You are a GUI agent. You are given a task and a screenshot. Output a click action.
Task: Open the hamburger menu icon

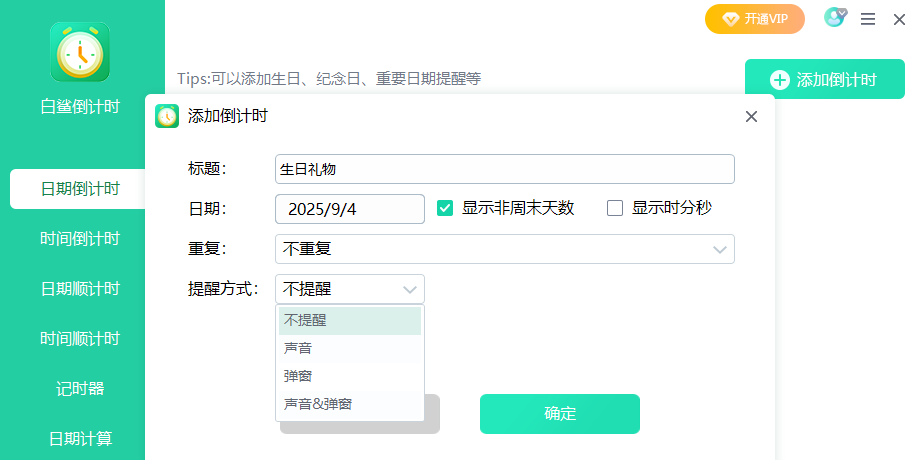[x=868, y=19]
